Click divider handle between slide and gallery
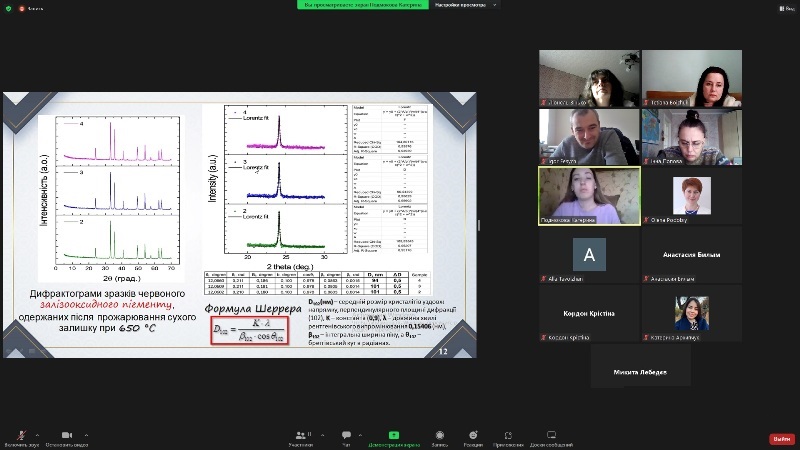This screenshot has width=800, height=450. [479, 225]
